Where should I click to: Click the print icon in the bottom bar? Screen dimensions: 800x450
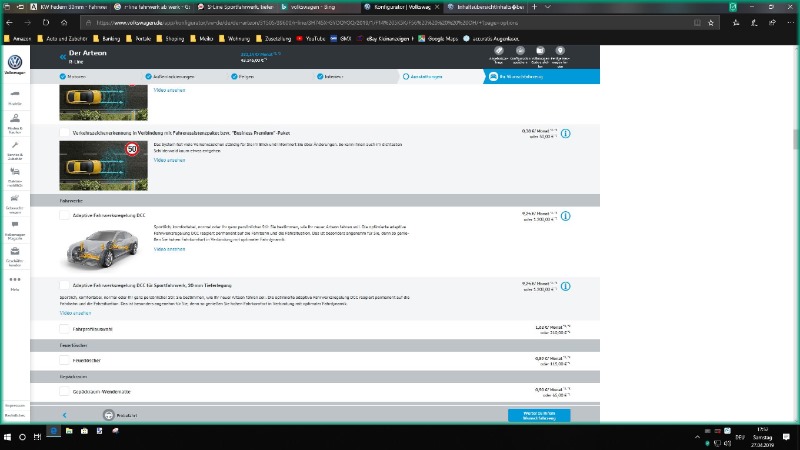click(108, 415)
